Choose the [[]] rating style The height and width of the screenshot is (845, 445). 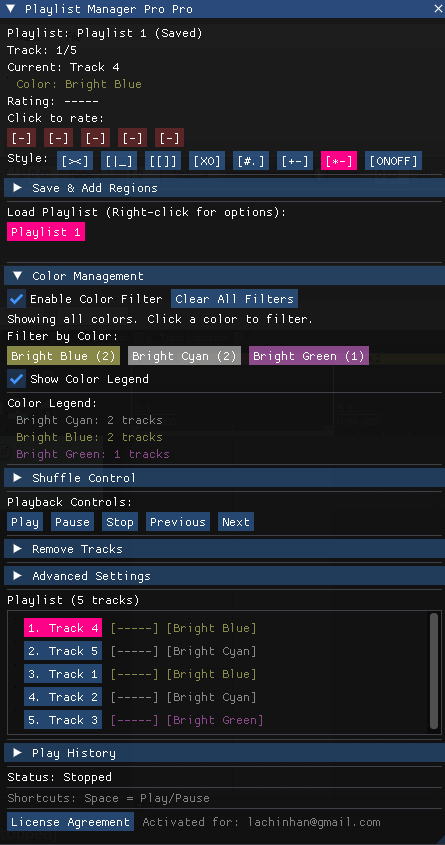point(163,161)
